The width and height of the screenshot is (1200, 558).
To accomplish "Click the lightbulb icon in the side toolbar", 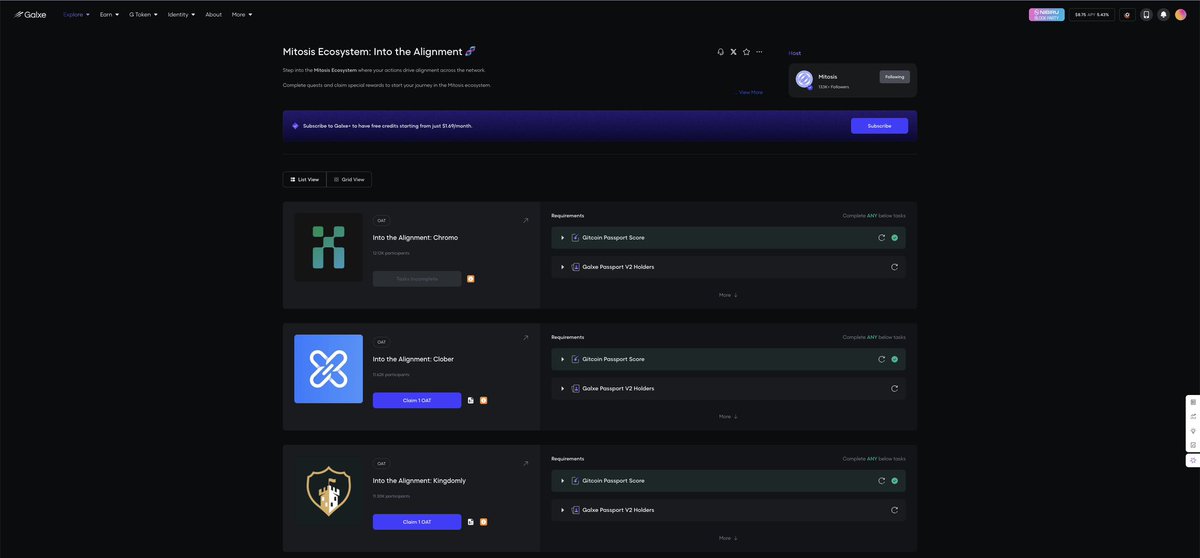I will pyautogui.click(x=1193, y=431).
